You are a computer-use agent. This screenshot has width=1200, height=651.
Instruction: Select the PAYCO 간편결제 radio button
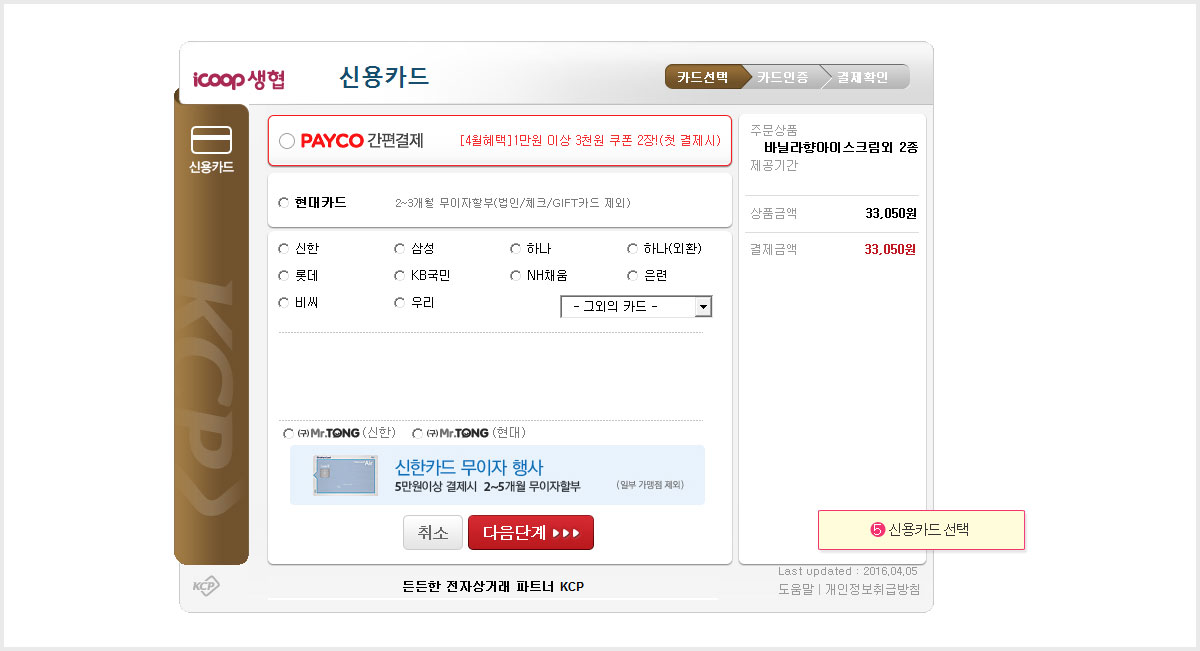(x=287, y=141)
